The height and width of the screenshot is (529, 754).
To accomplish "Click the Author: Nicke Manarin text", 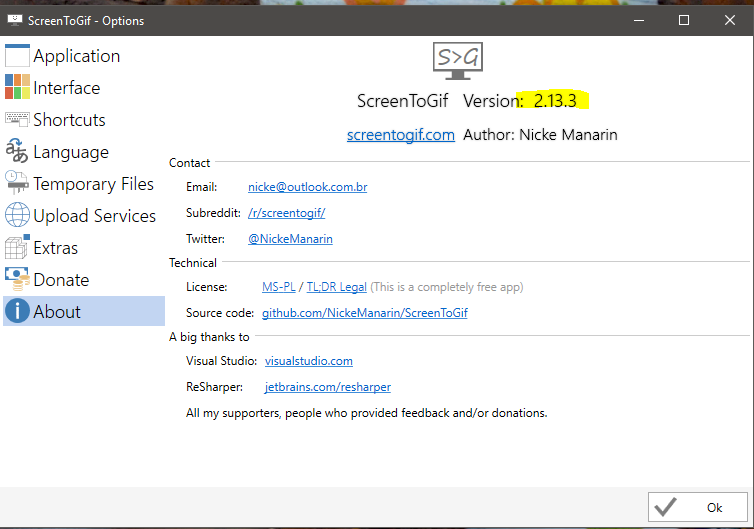I will [x=540, y=135].
